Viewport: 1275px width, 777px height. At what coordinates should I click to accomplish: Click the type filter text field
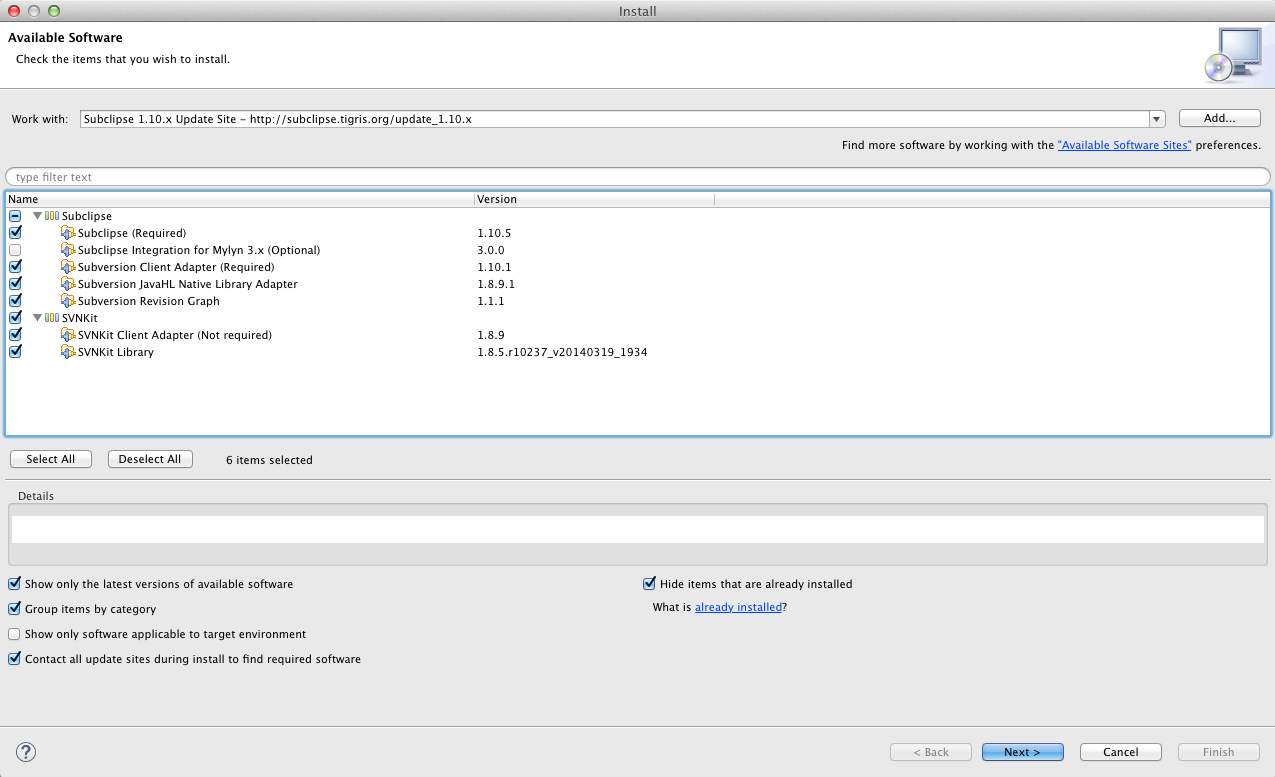(x=637, y=177)
